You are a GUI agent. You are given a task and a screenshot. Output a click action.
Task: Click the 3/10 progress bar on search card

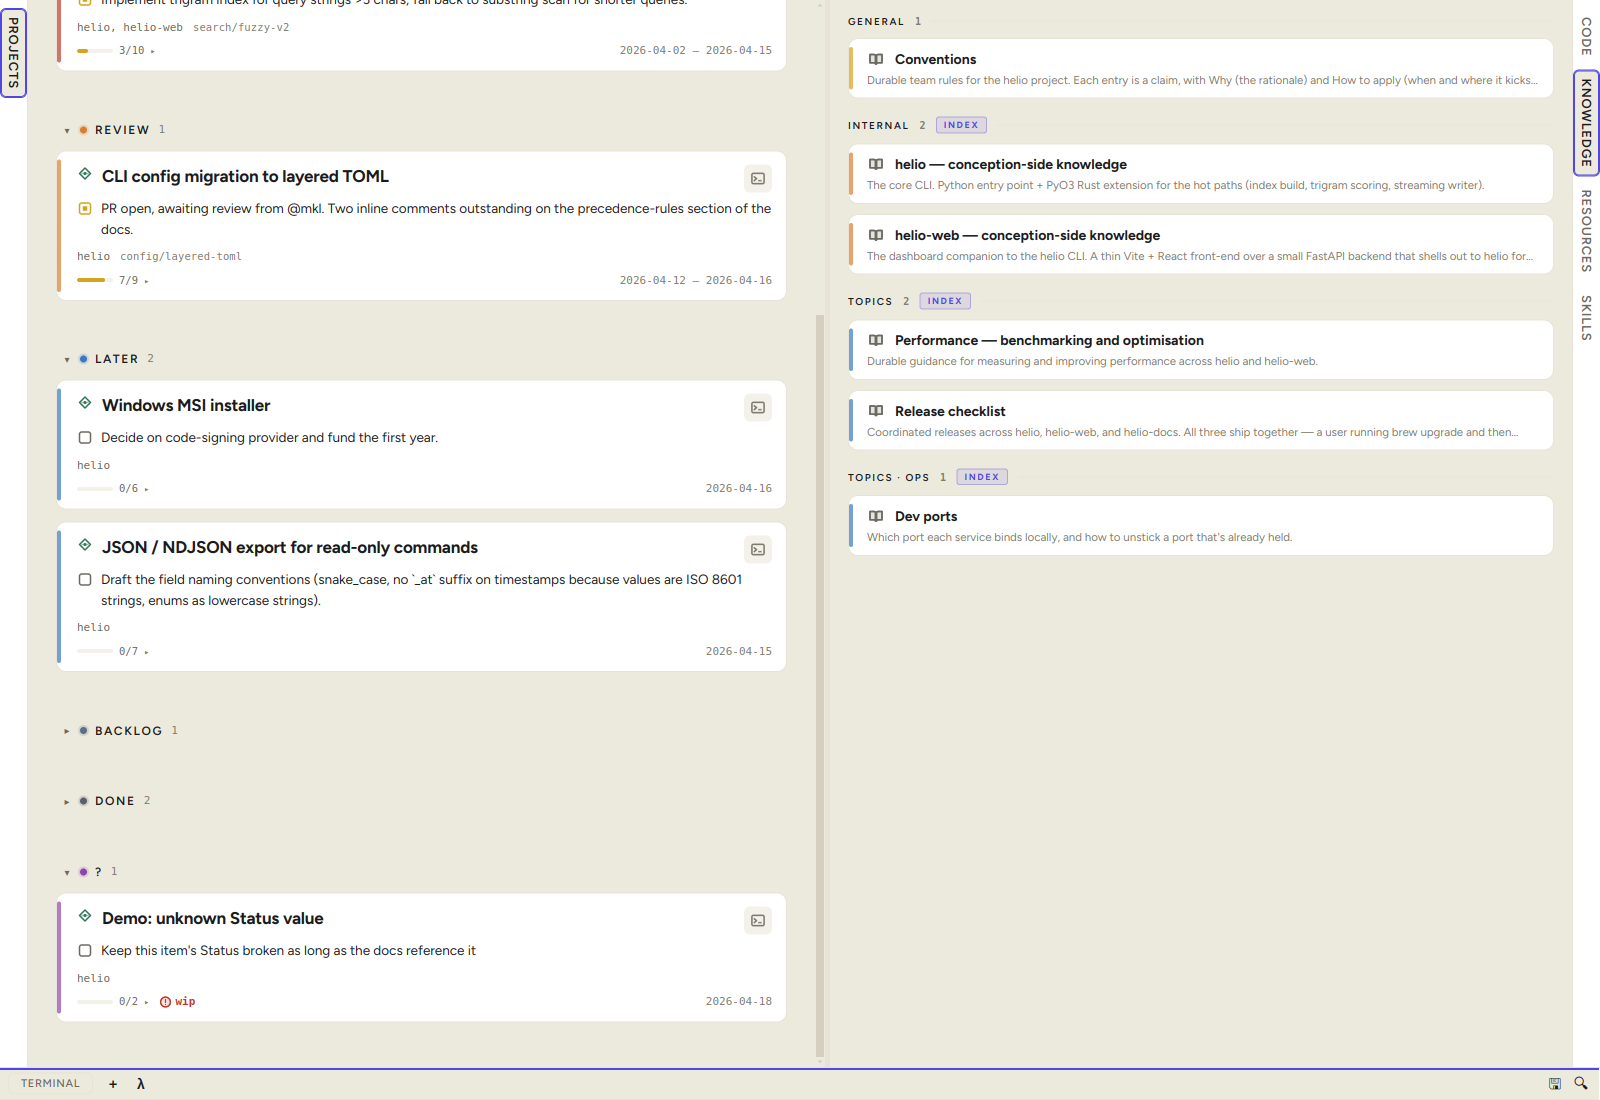click(95, 50)
